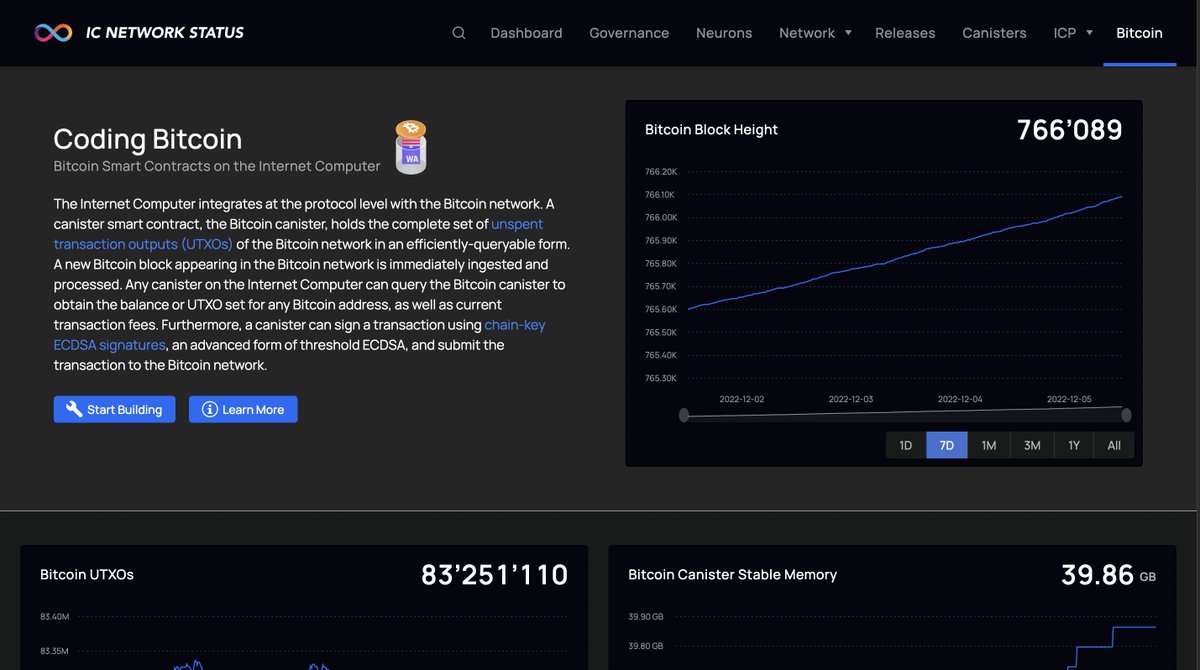Open the Network menu label
This screenshot has width=1200, height=670.
pyautogui.click(x=807, y=33)
